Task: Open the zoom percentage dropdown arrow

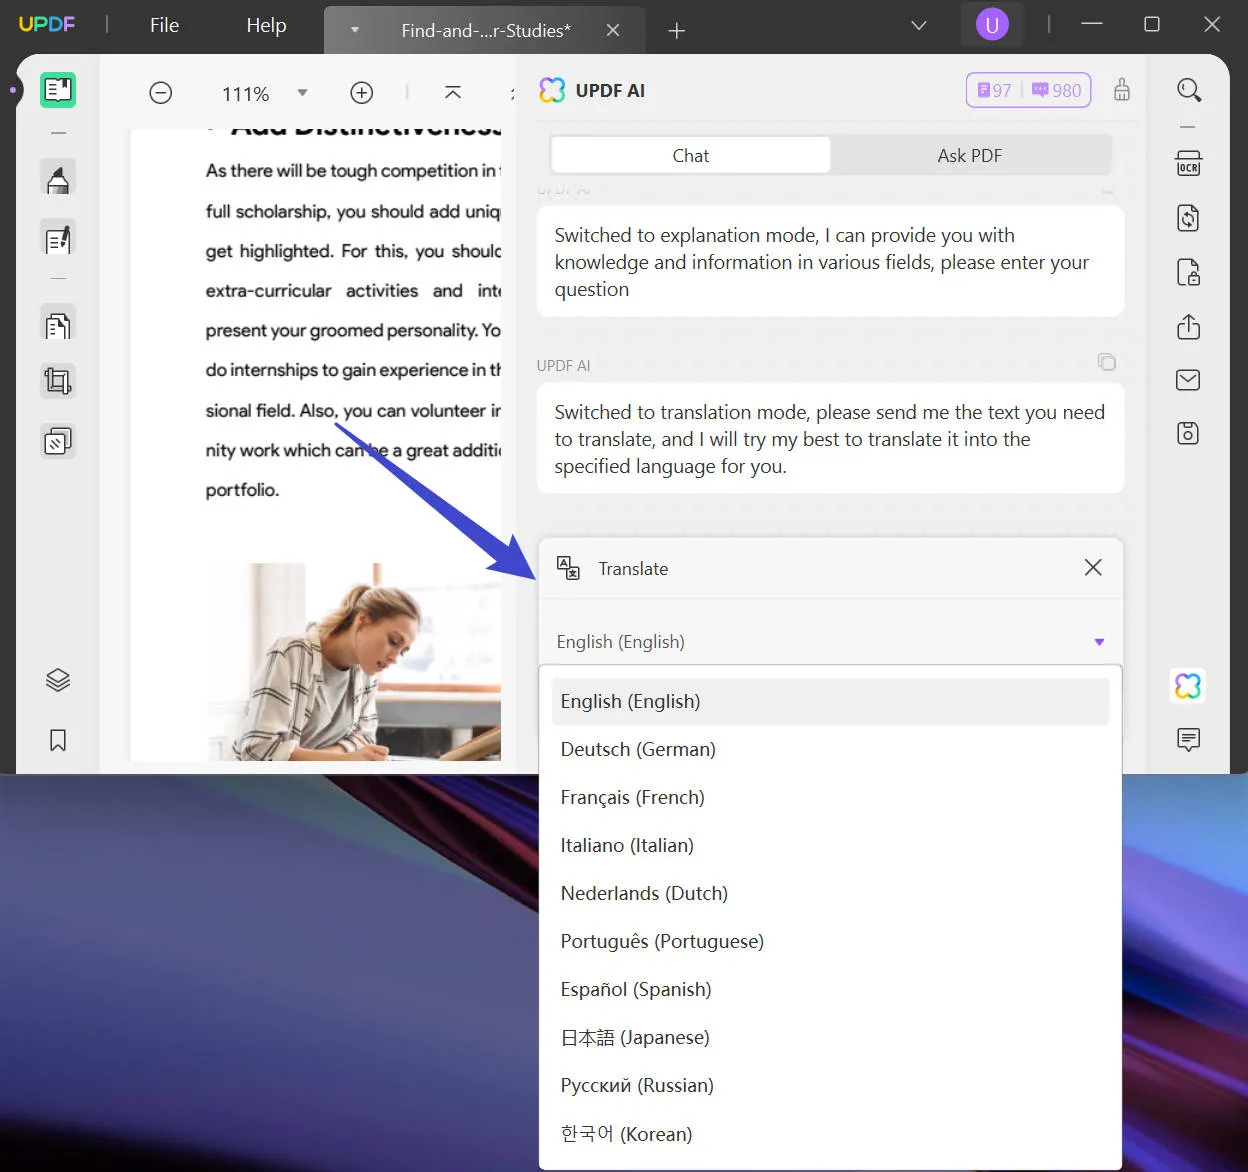Action: pos(302,93)
